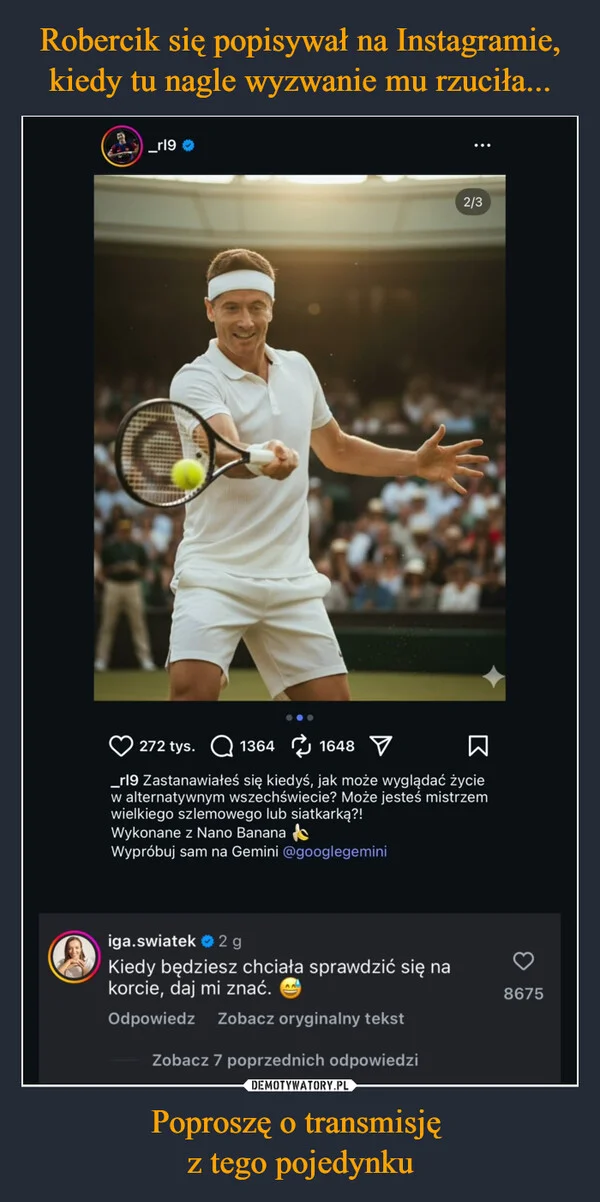This screenshot has width=600, height=1202.
Task: Click Zobacz oryginalny tekst
Action: [311, 1018]
